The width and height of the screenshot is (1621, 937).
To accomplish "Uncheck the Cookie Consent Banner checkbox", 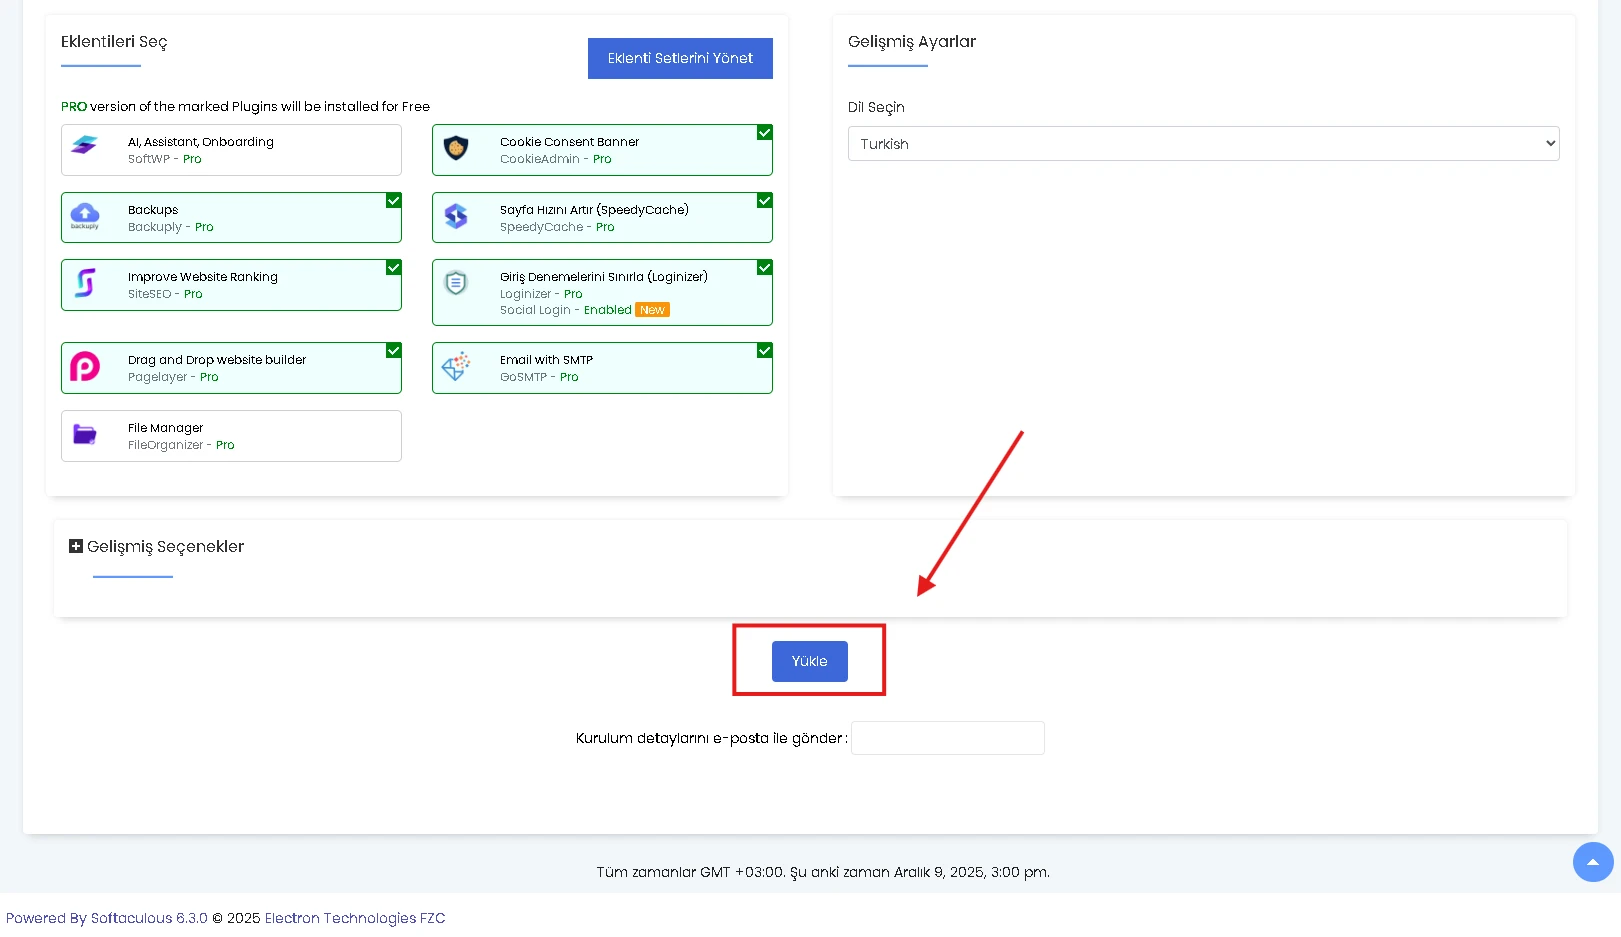I will [x=764, y=133].
